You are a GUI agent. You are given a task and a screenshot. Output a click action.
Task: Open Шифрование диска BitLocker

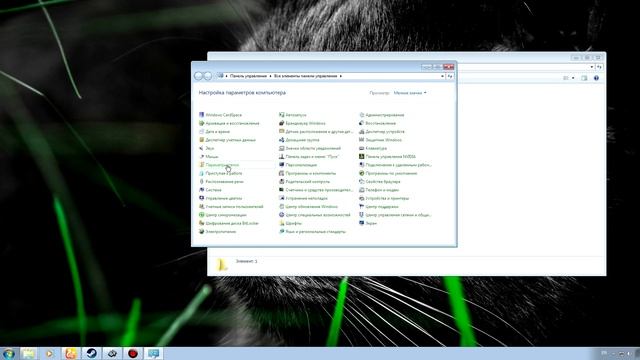pyautogui.click(x=229, y=223)
